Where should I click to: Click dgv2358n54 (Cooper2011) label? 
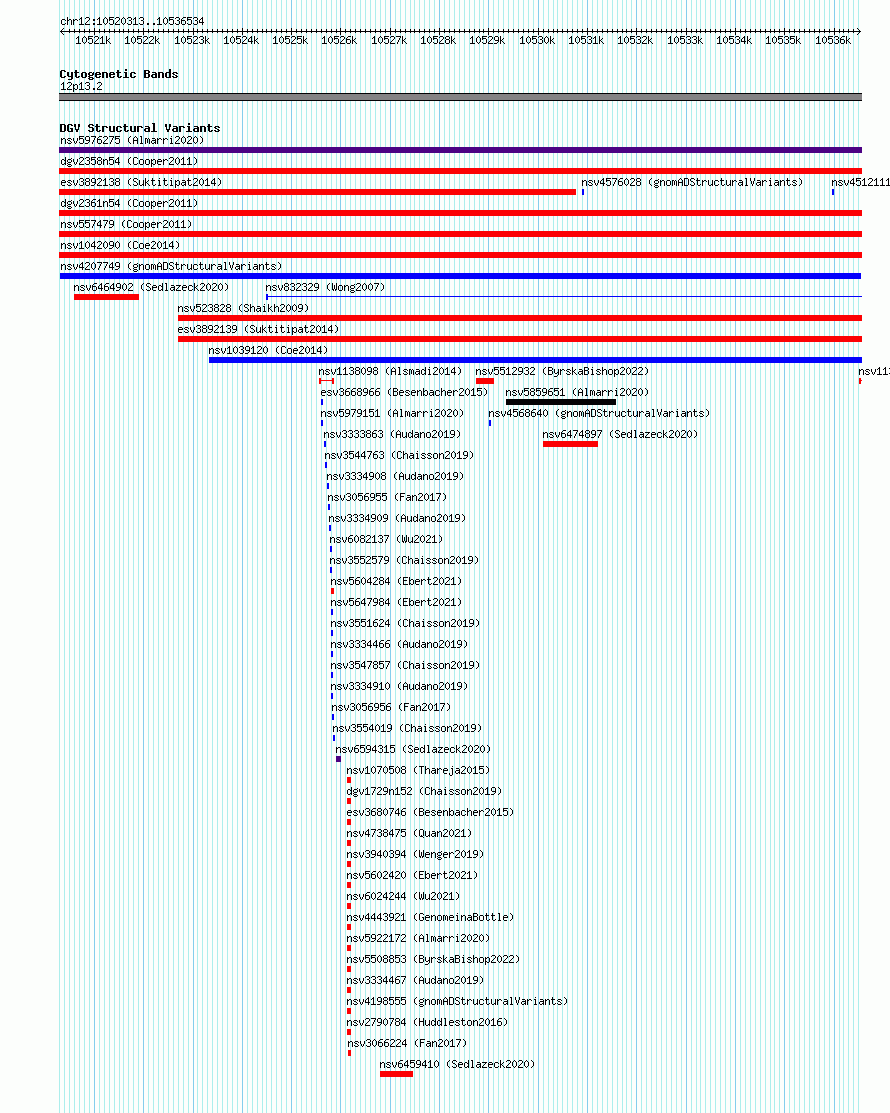(129, 161)
